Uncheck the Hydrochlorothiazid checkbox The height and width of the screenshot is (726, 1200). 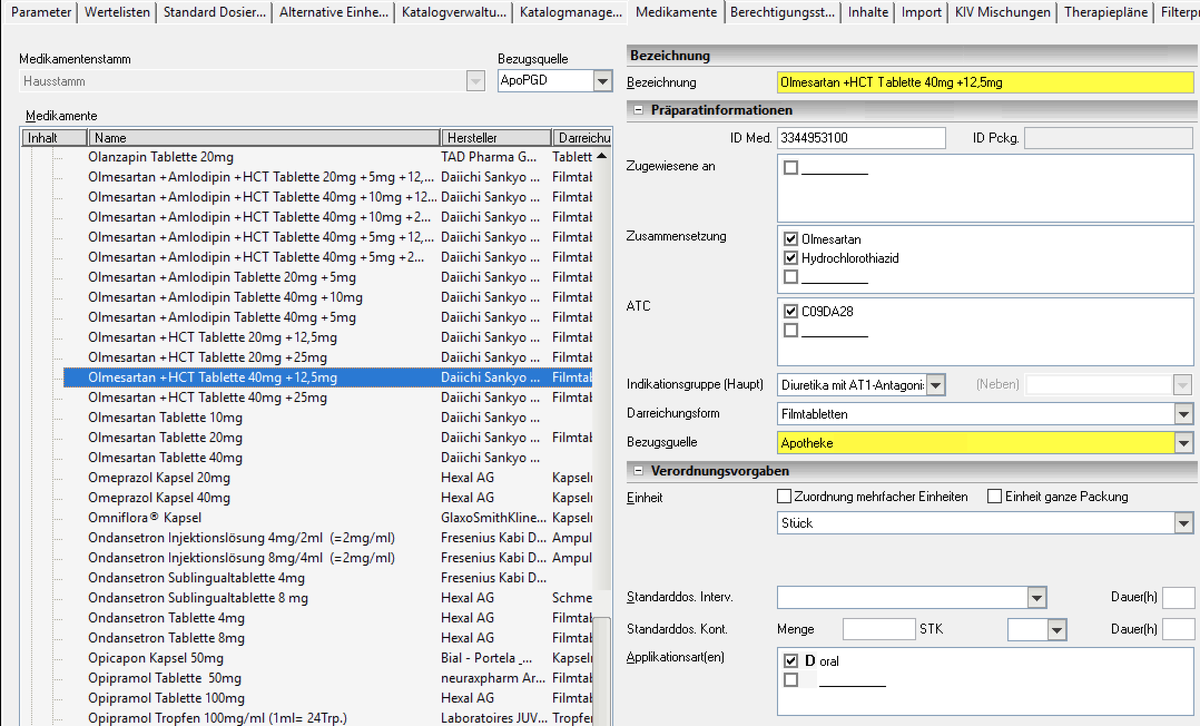791,258
